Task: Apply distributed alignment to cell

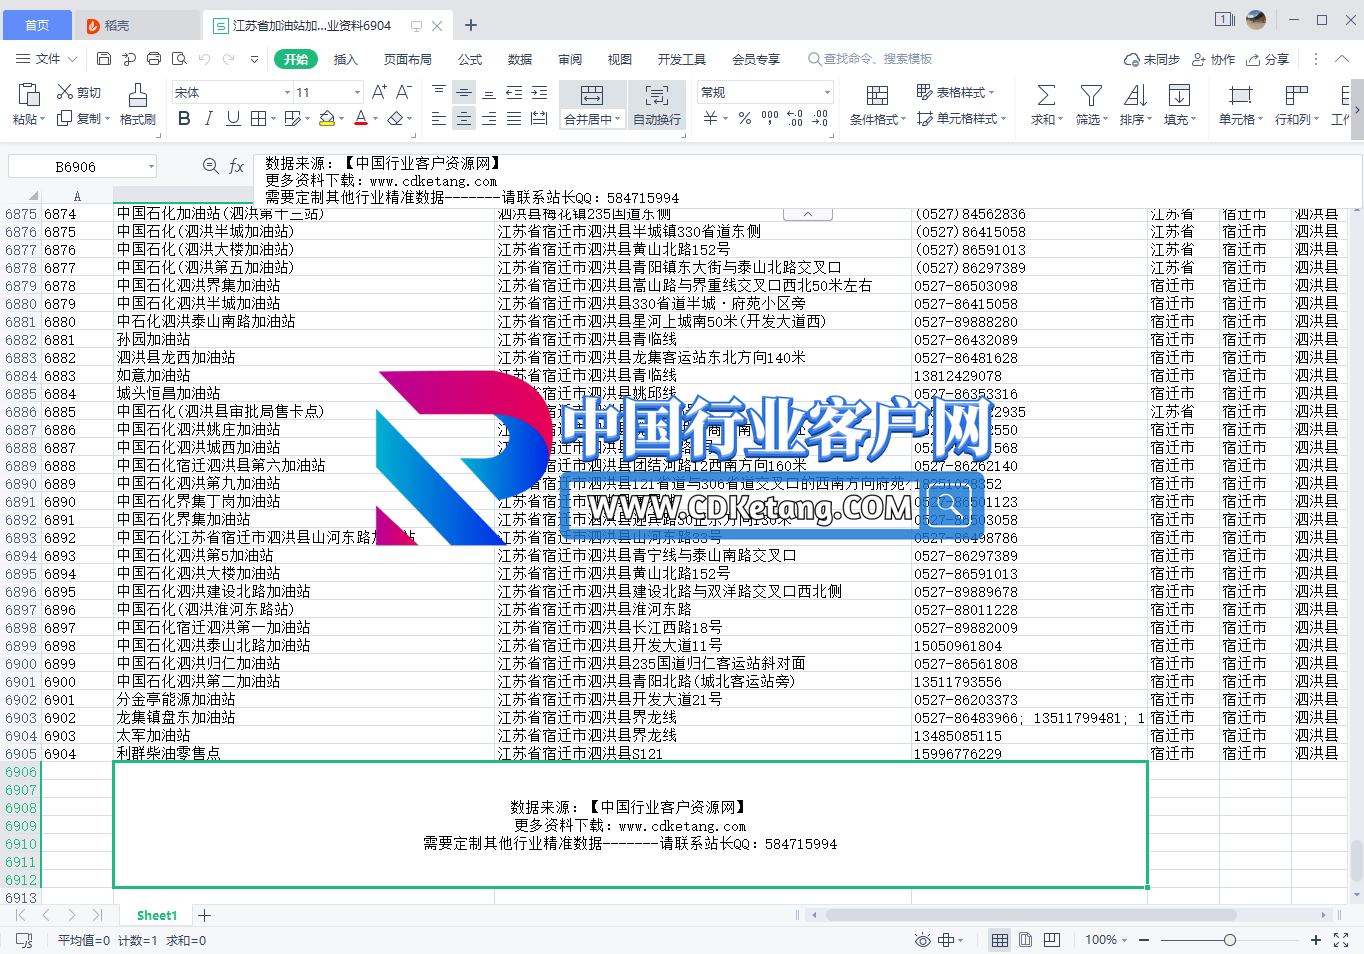Action: pos(539,118)
